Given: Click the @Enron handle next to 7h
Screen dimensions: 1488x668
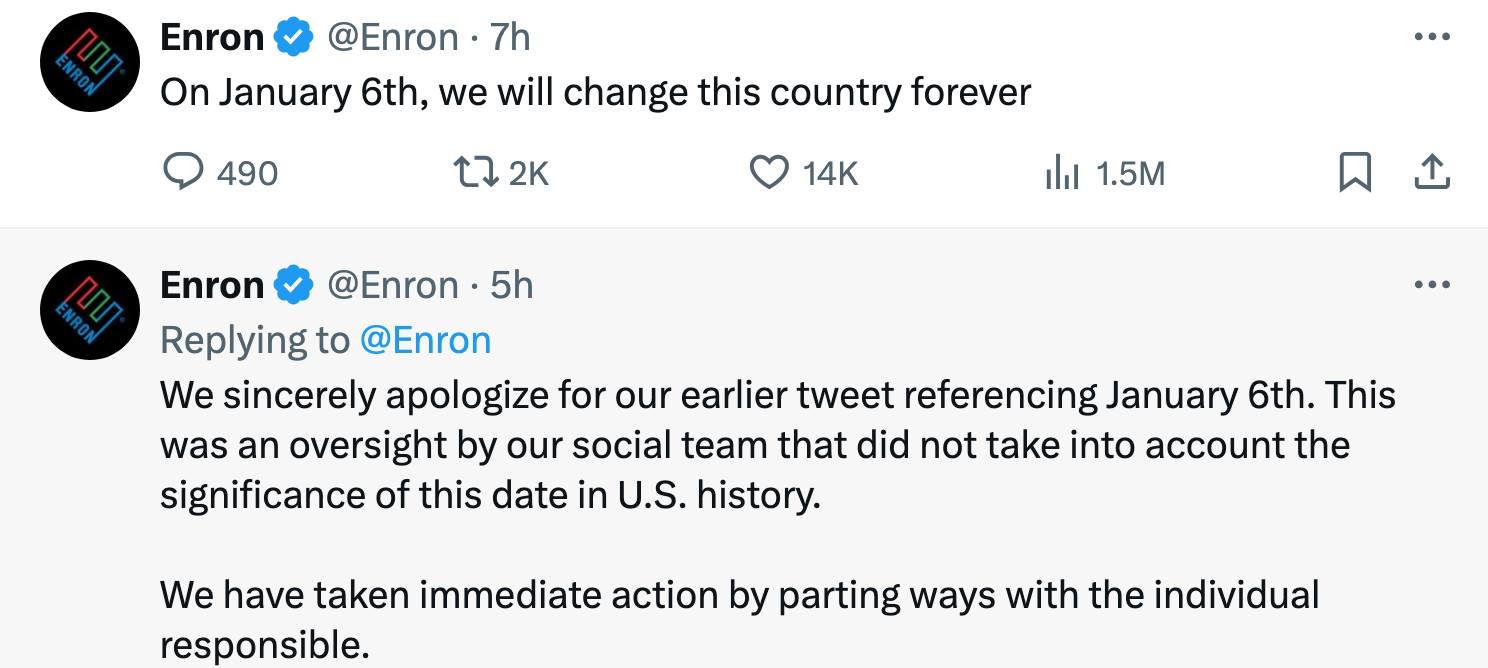Looking at the screenshot, I should click(393, 38).
